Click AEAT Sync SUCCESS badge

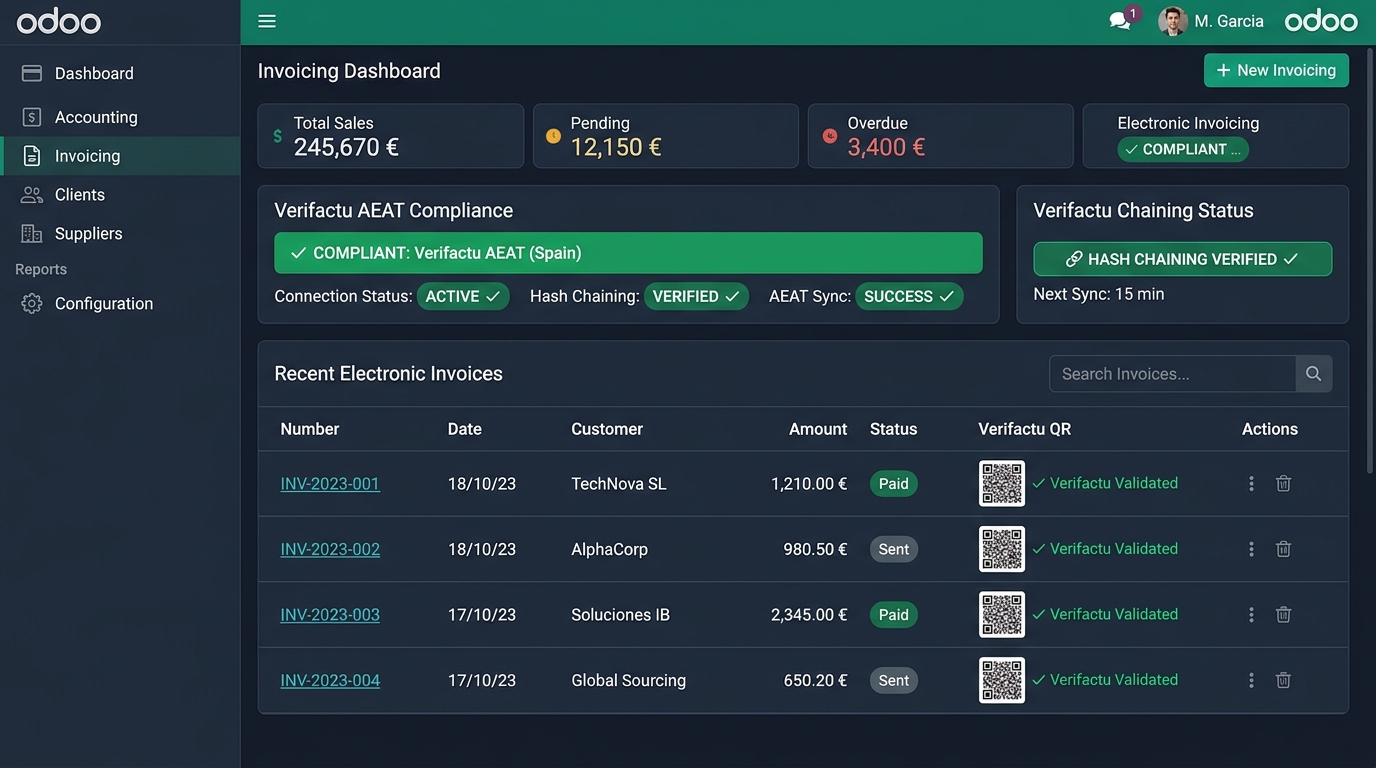tap(909, 297)
